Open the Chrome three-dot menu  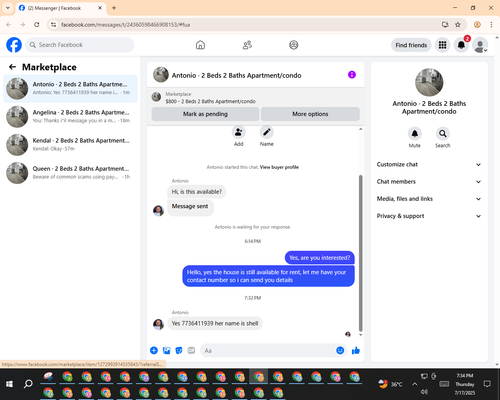coord(491,25)
